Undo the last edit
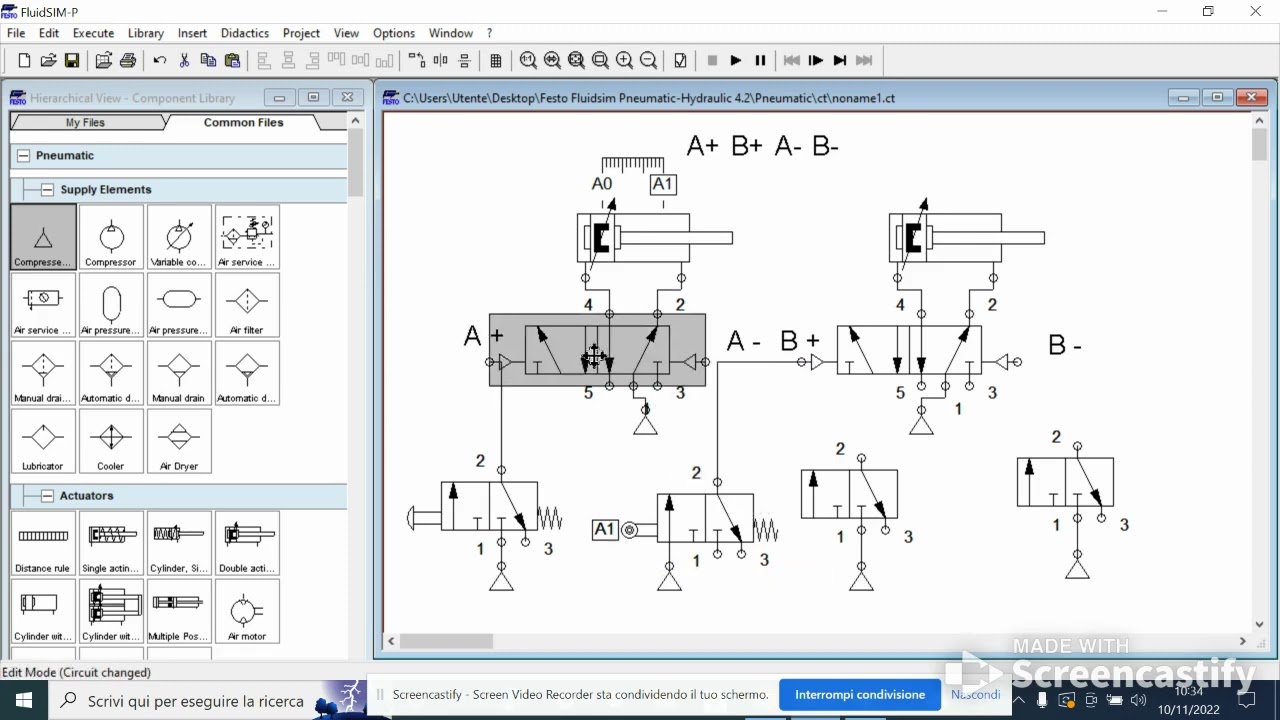This screenshot has height=720, width=1280. point(160,61)
